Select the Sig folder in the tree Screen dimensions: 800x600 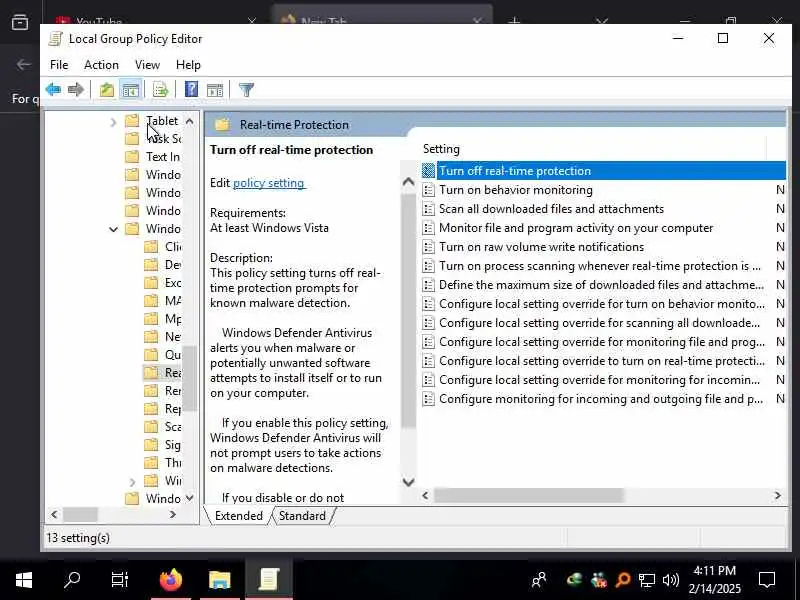[162, 445]
